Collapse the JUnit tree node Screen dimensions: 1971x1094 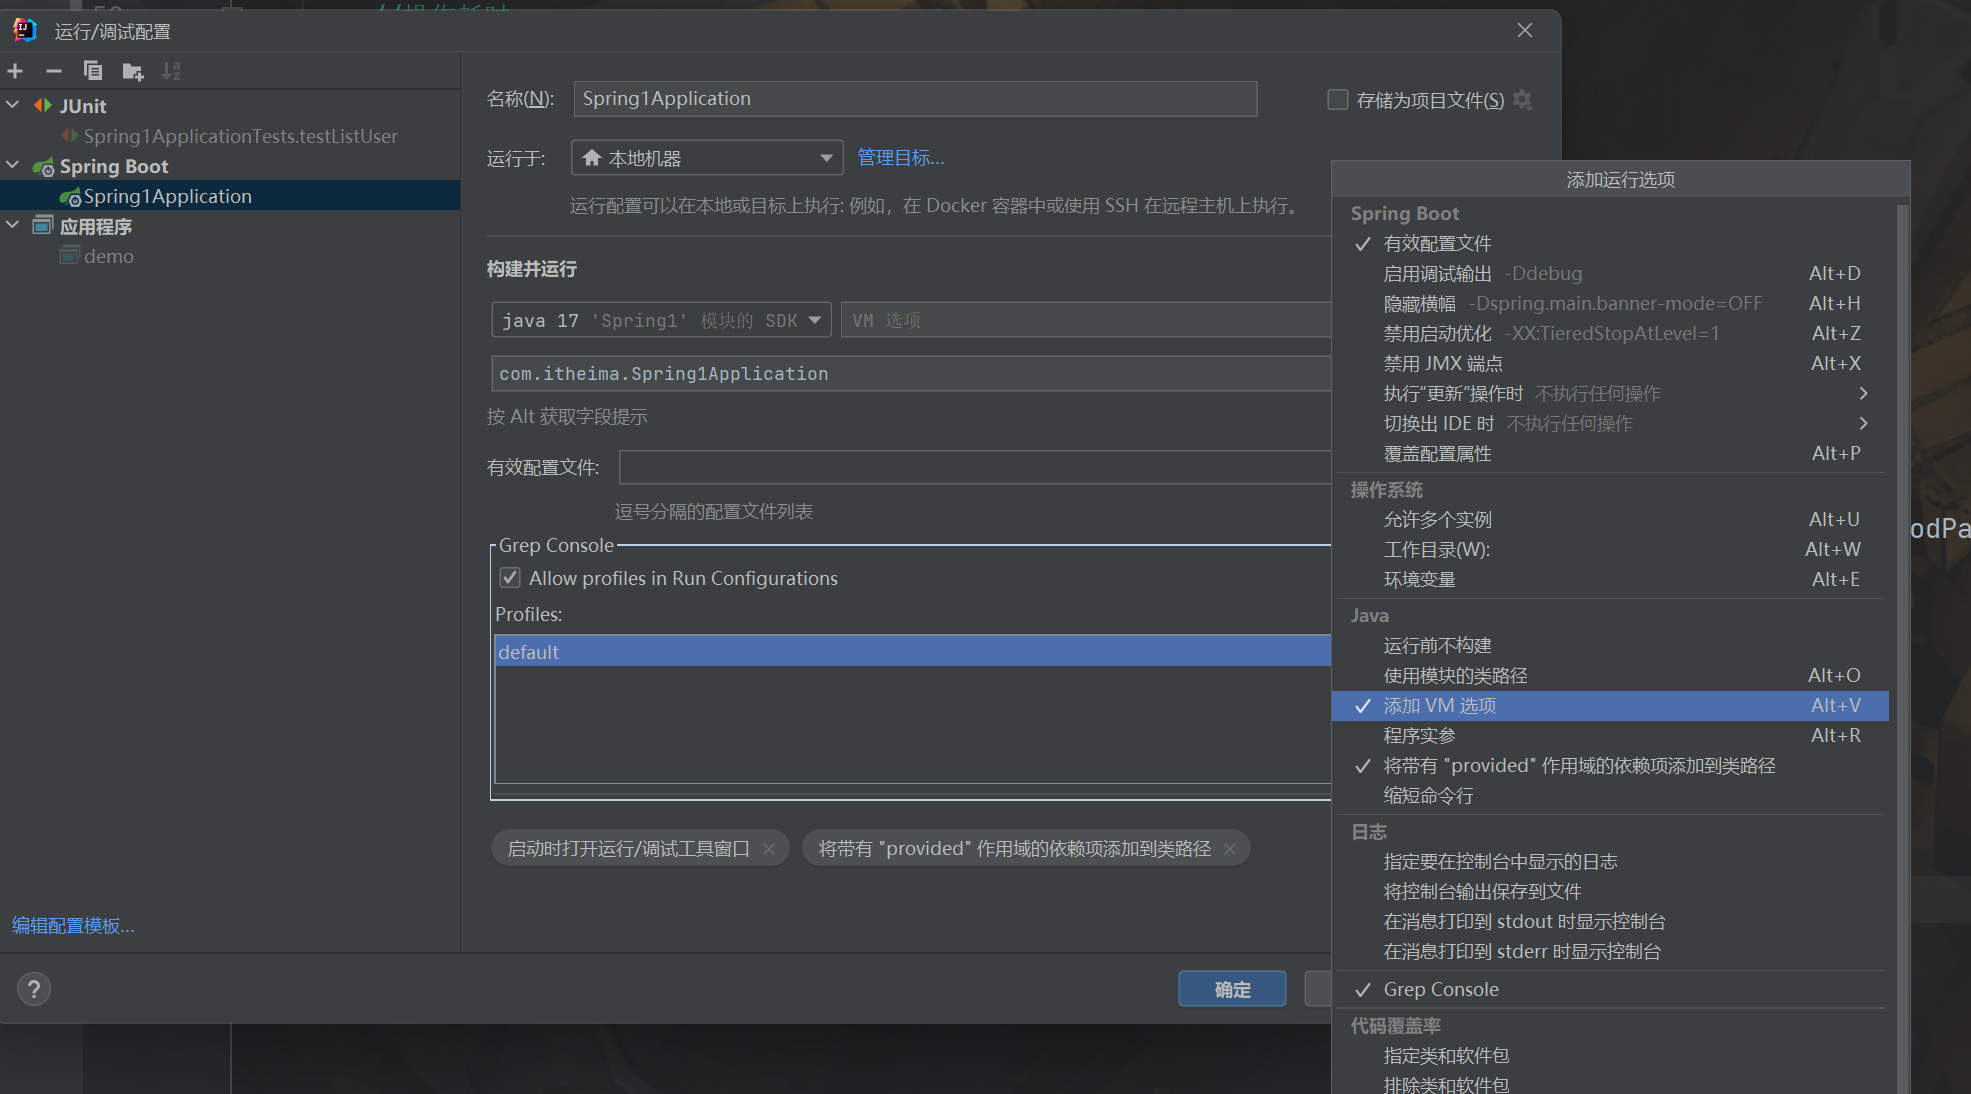tap(13, 105)
